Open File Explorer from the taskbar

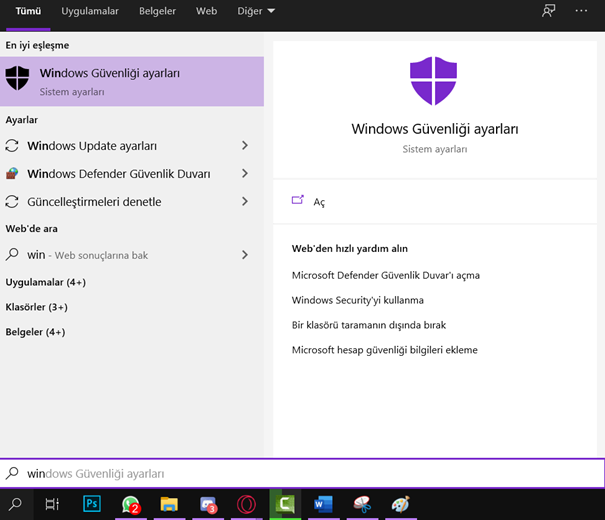point(169,504)
